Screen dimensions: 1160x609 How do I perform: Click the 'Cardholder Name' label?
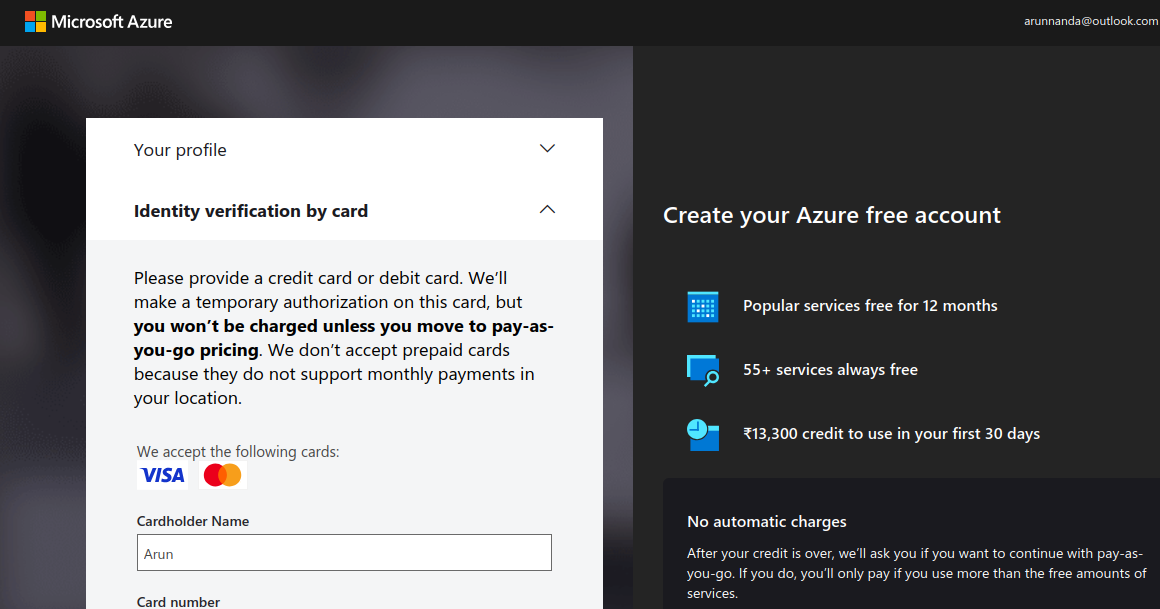pos(193,521)
